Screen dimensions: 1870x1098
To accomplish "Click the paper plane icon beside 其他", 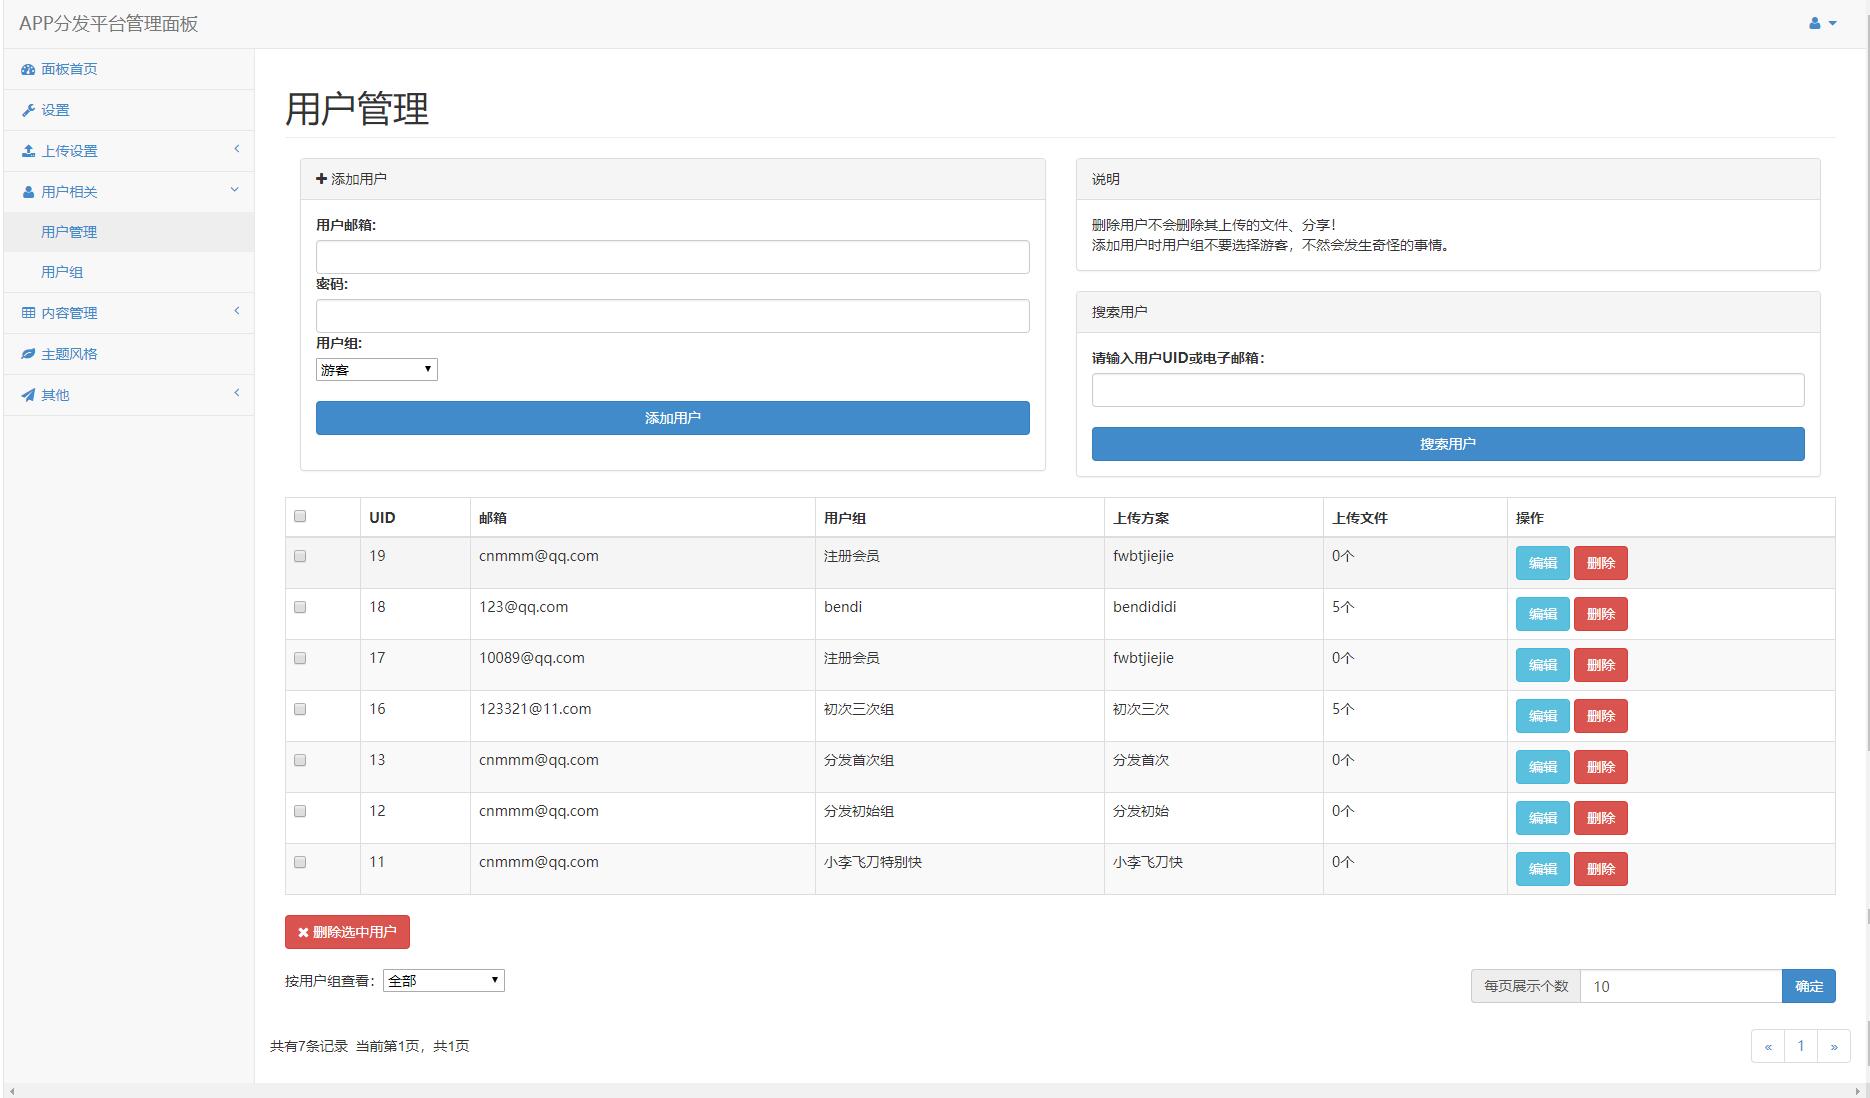I will 28,395.
